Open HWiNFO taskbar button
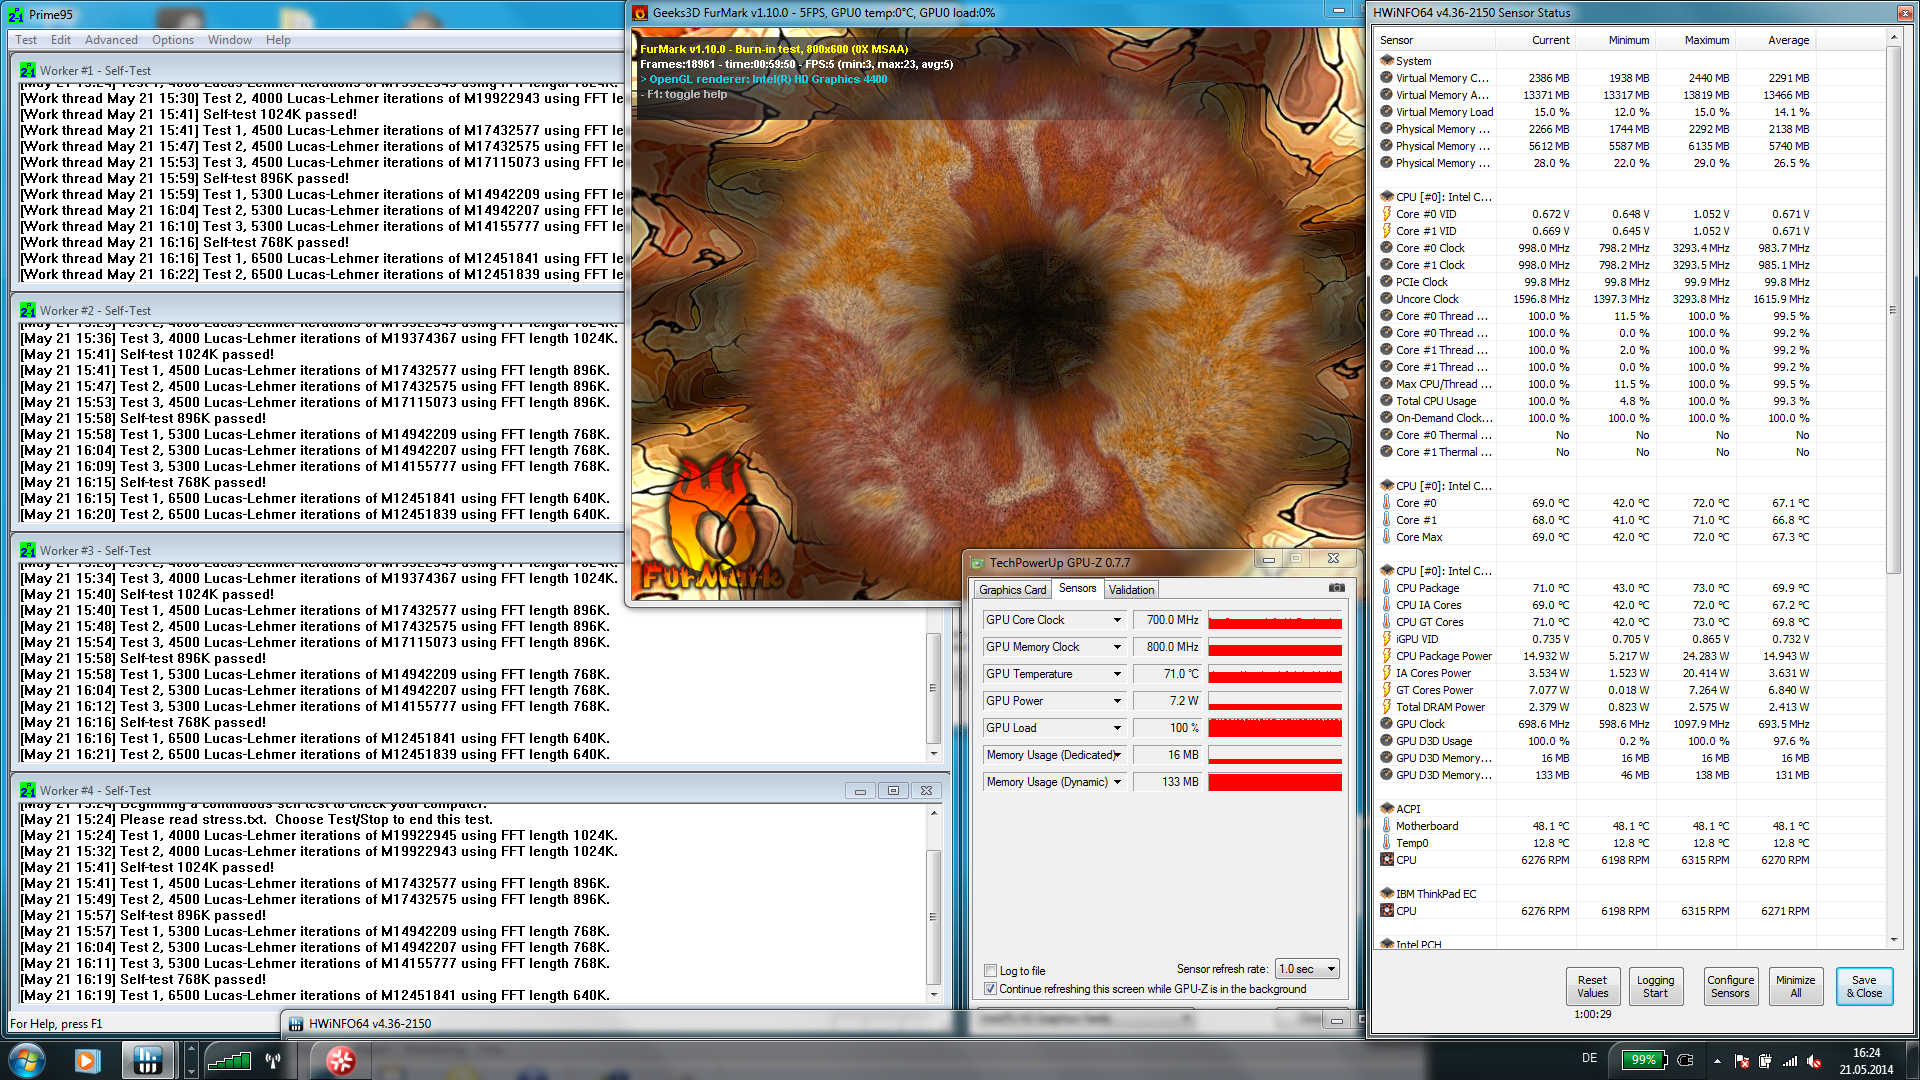 [148, 1060]
